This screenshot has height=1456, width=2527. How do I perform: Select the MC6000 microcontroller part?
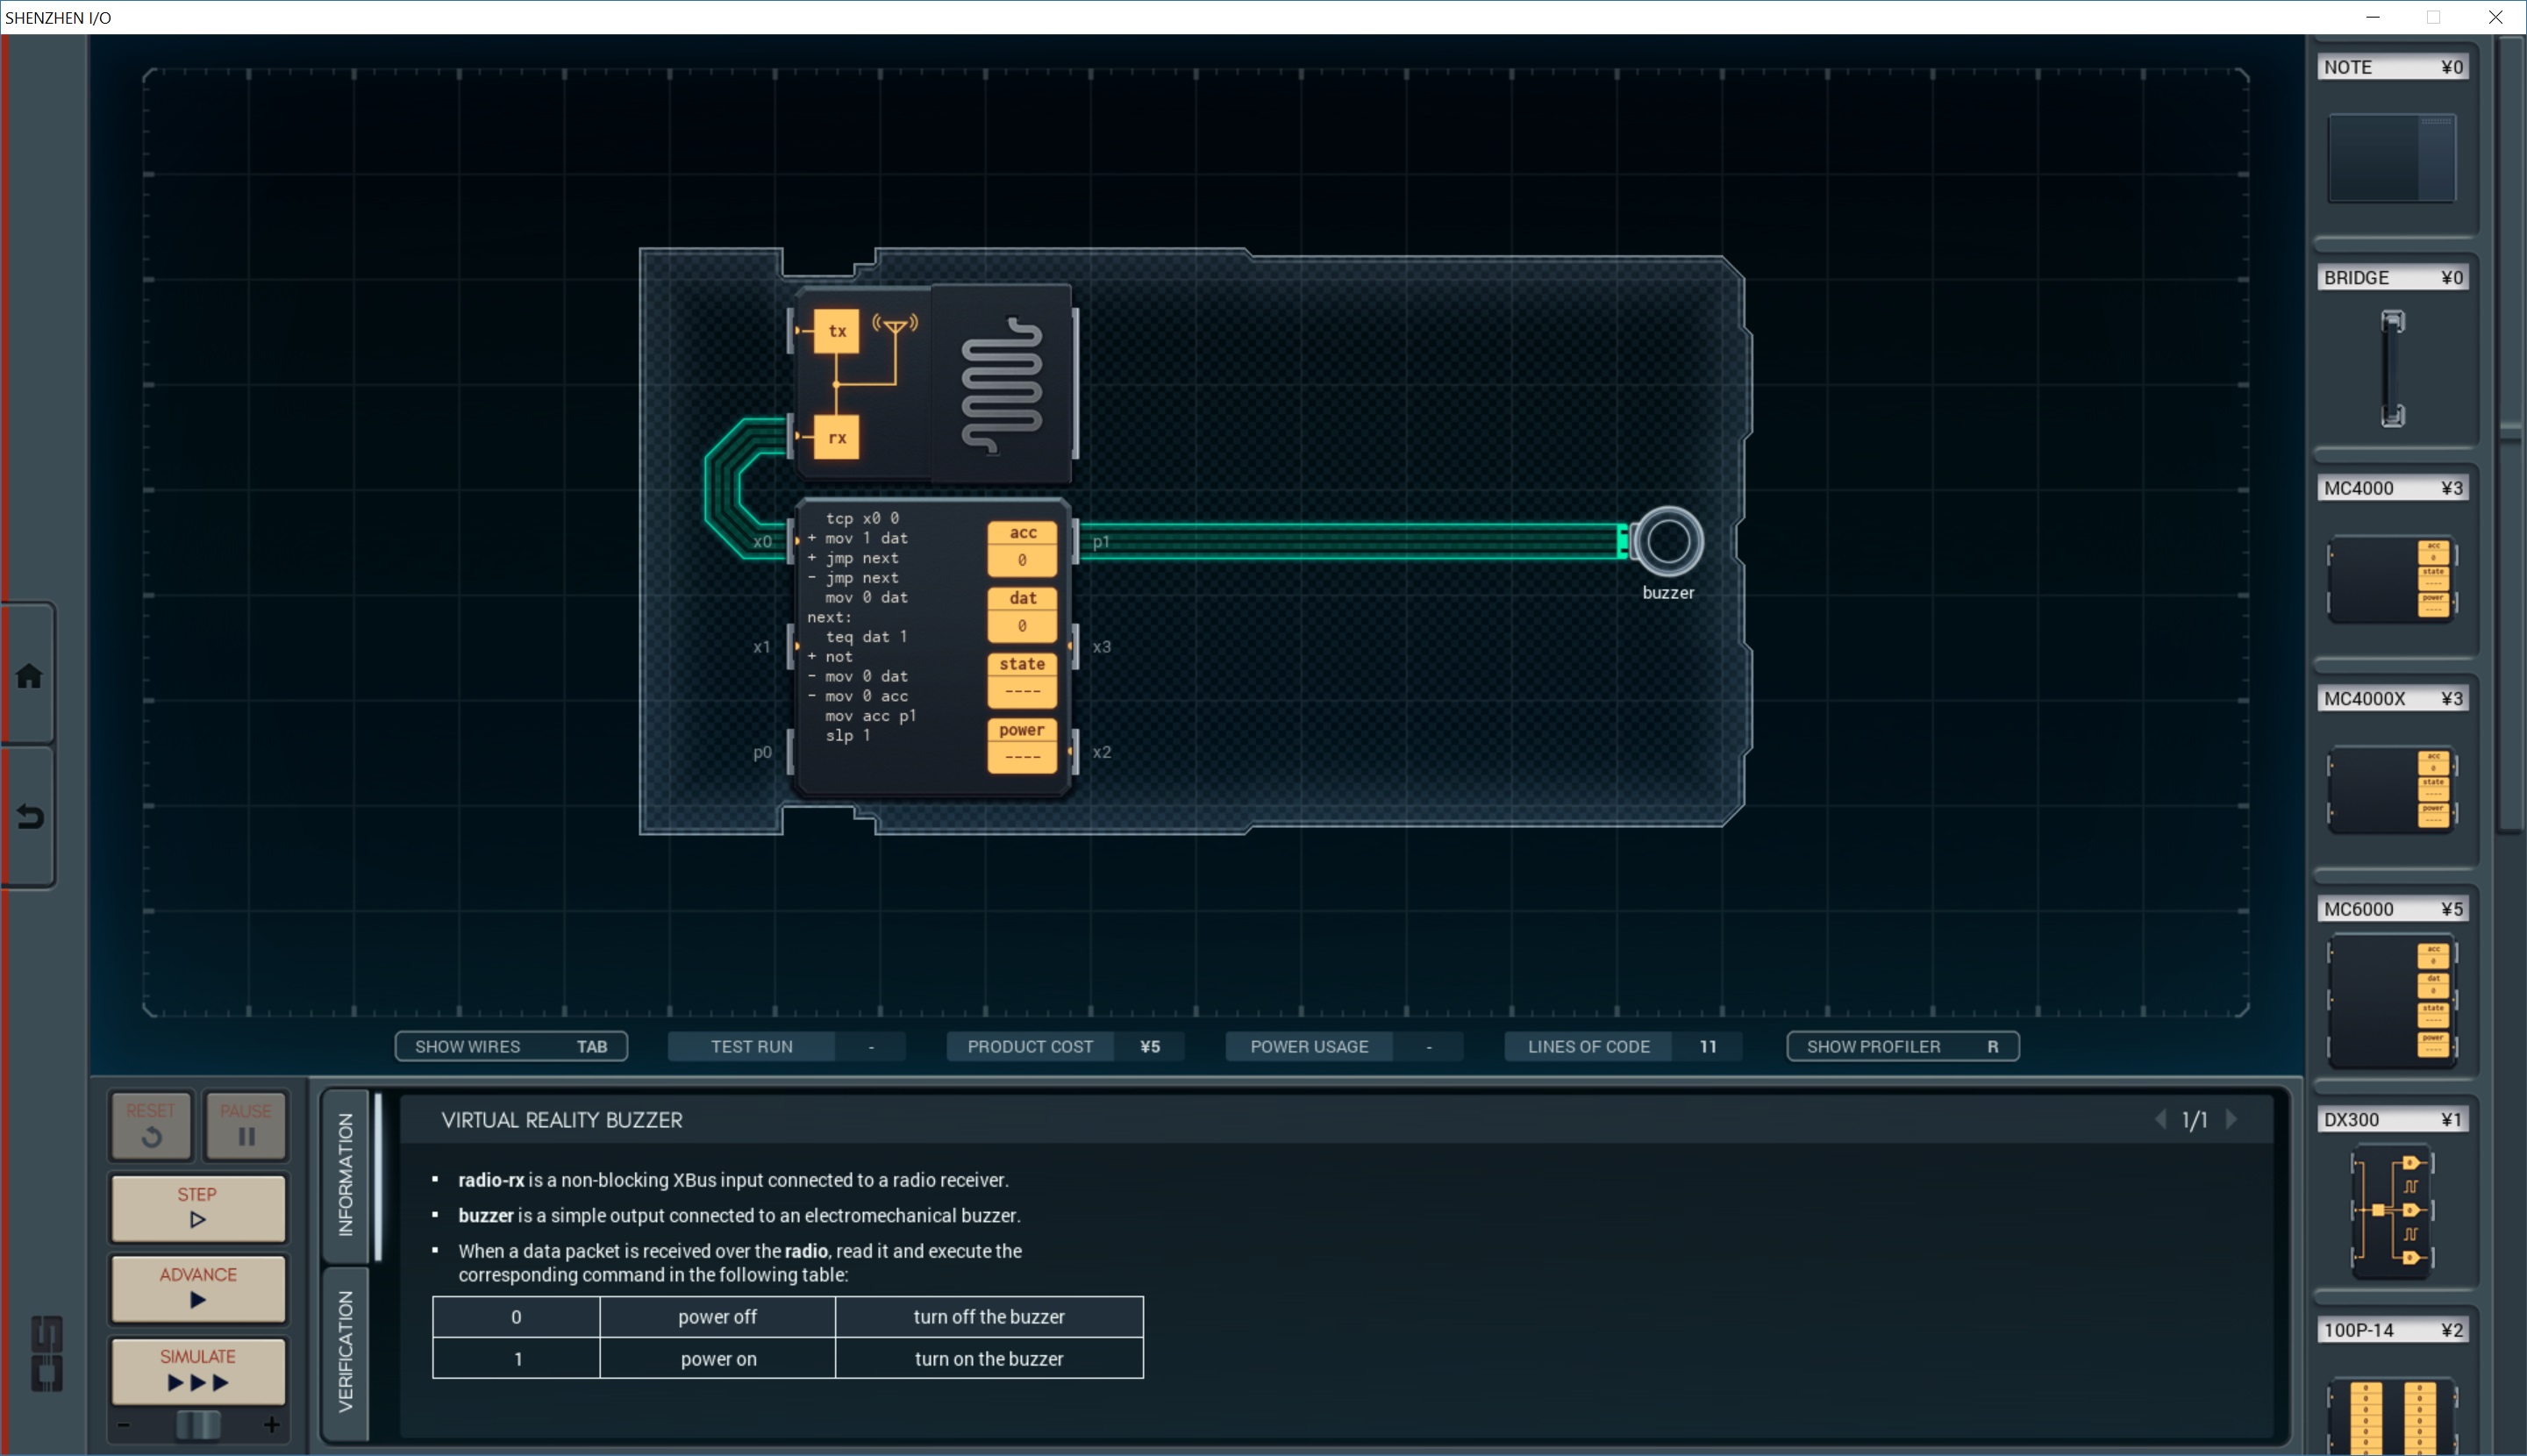point(2391,1000)
